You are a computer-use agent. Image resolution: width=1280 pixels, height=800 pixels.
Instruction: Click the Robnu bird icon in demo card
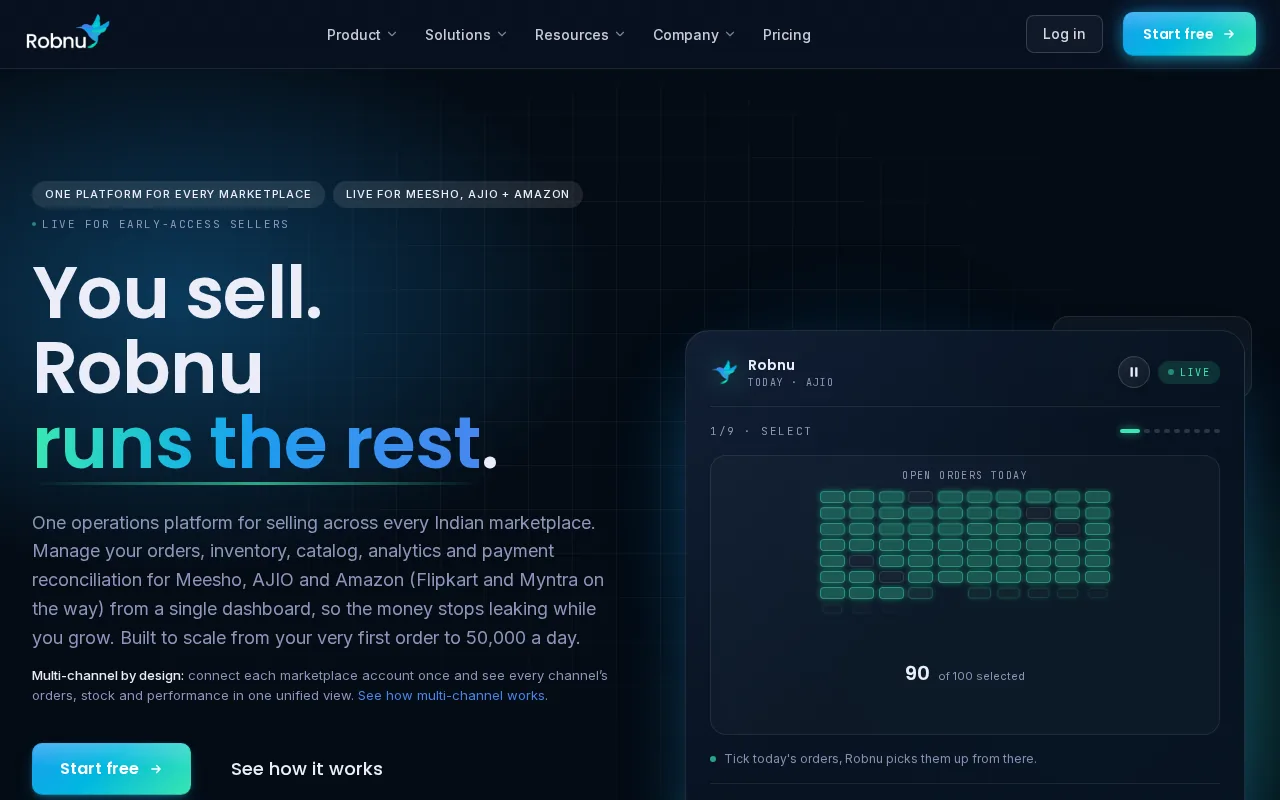tap(725, 372)
